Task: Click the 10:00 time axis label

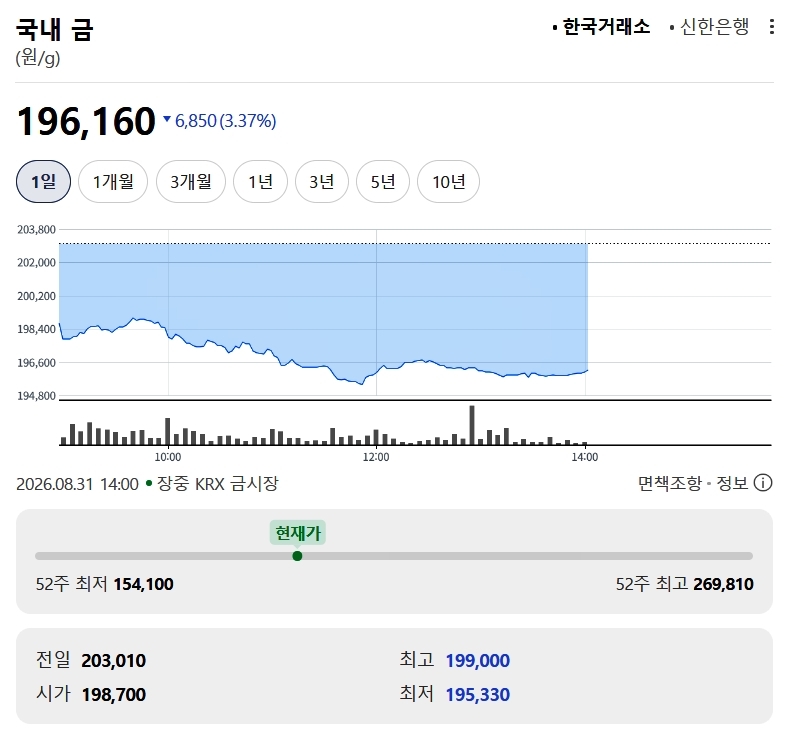Action: point(168,457)
